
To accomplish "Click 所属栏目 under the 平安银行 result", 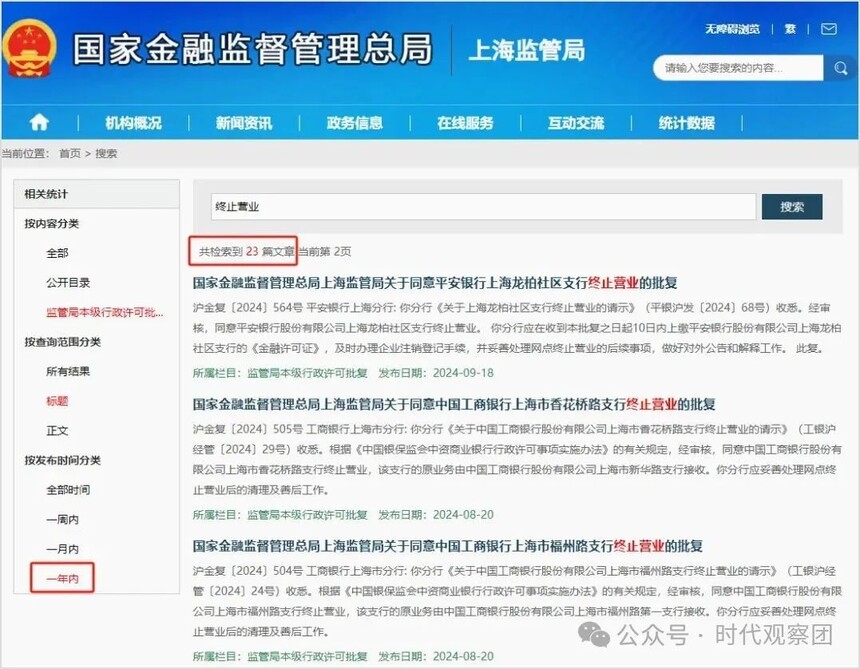I will [280, 373].
